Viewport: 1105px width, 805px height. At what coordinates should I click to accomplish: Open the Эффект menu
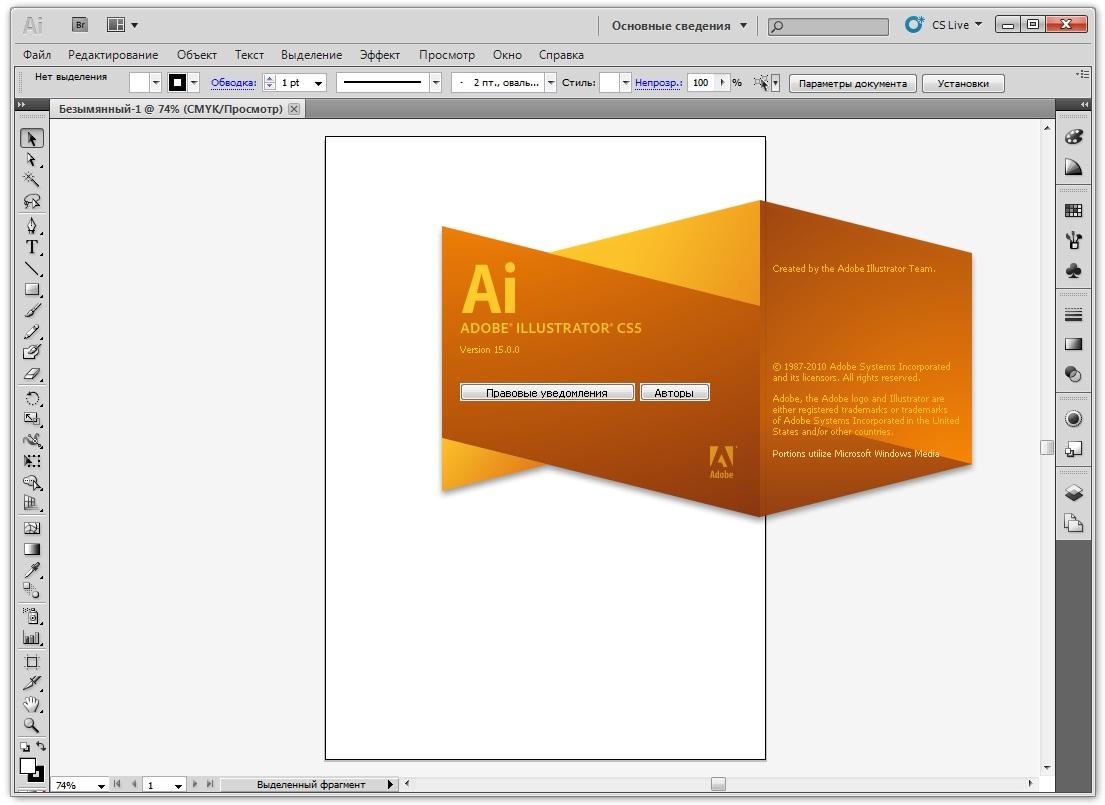(380, 54)
